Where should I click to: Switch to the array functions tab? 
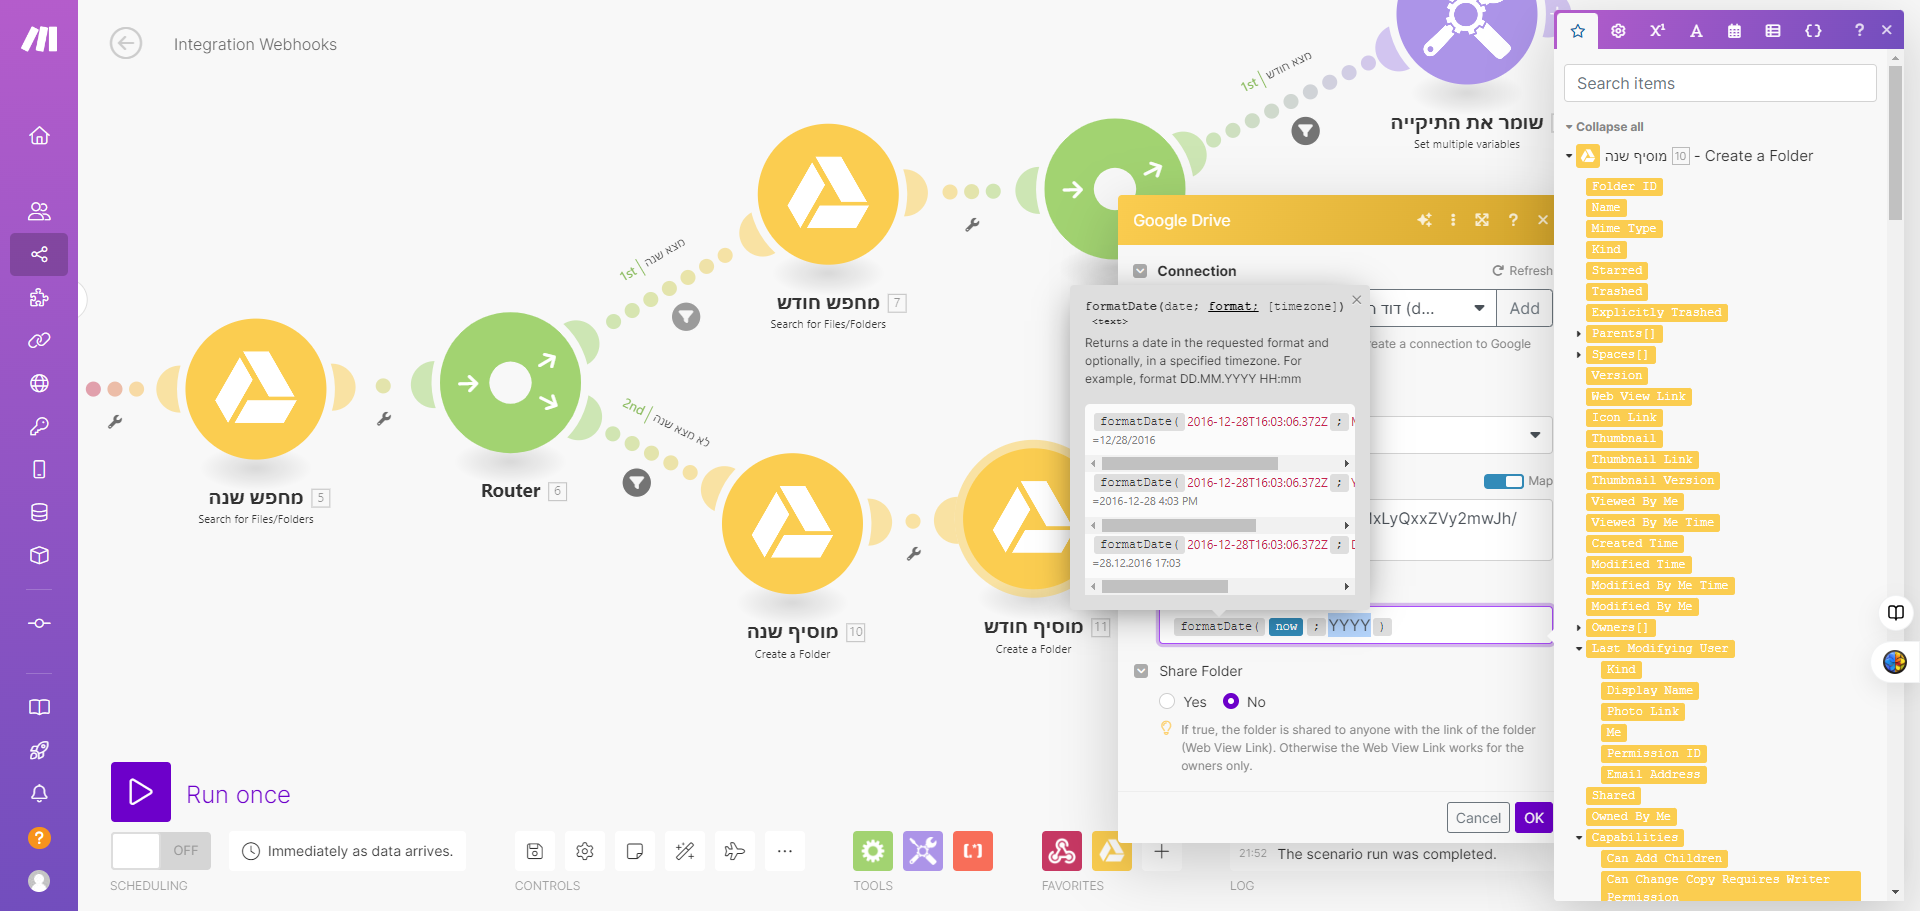pos(1773,30)
